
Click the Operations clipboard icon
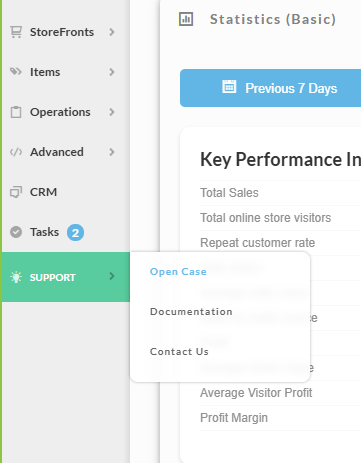click(16, 112)
